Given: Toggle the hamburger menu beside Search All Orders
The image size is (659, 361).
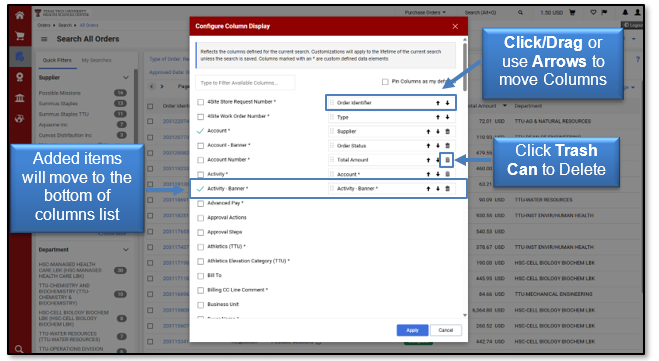Looking at the screenshot, I should (44, 39).
